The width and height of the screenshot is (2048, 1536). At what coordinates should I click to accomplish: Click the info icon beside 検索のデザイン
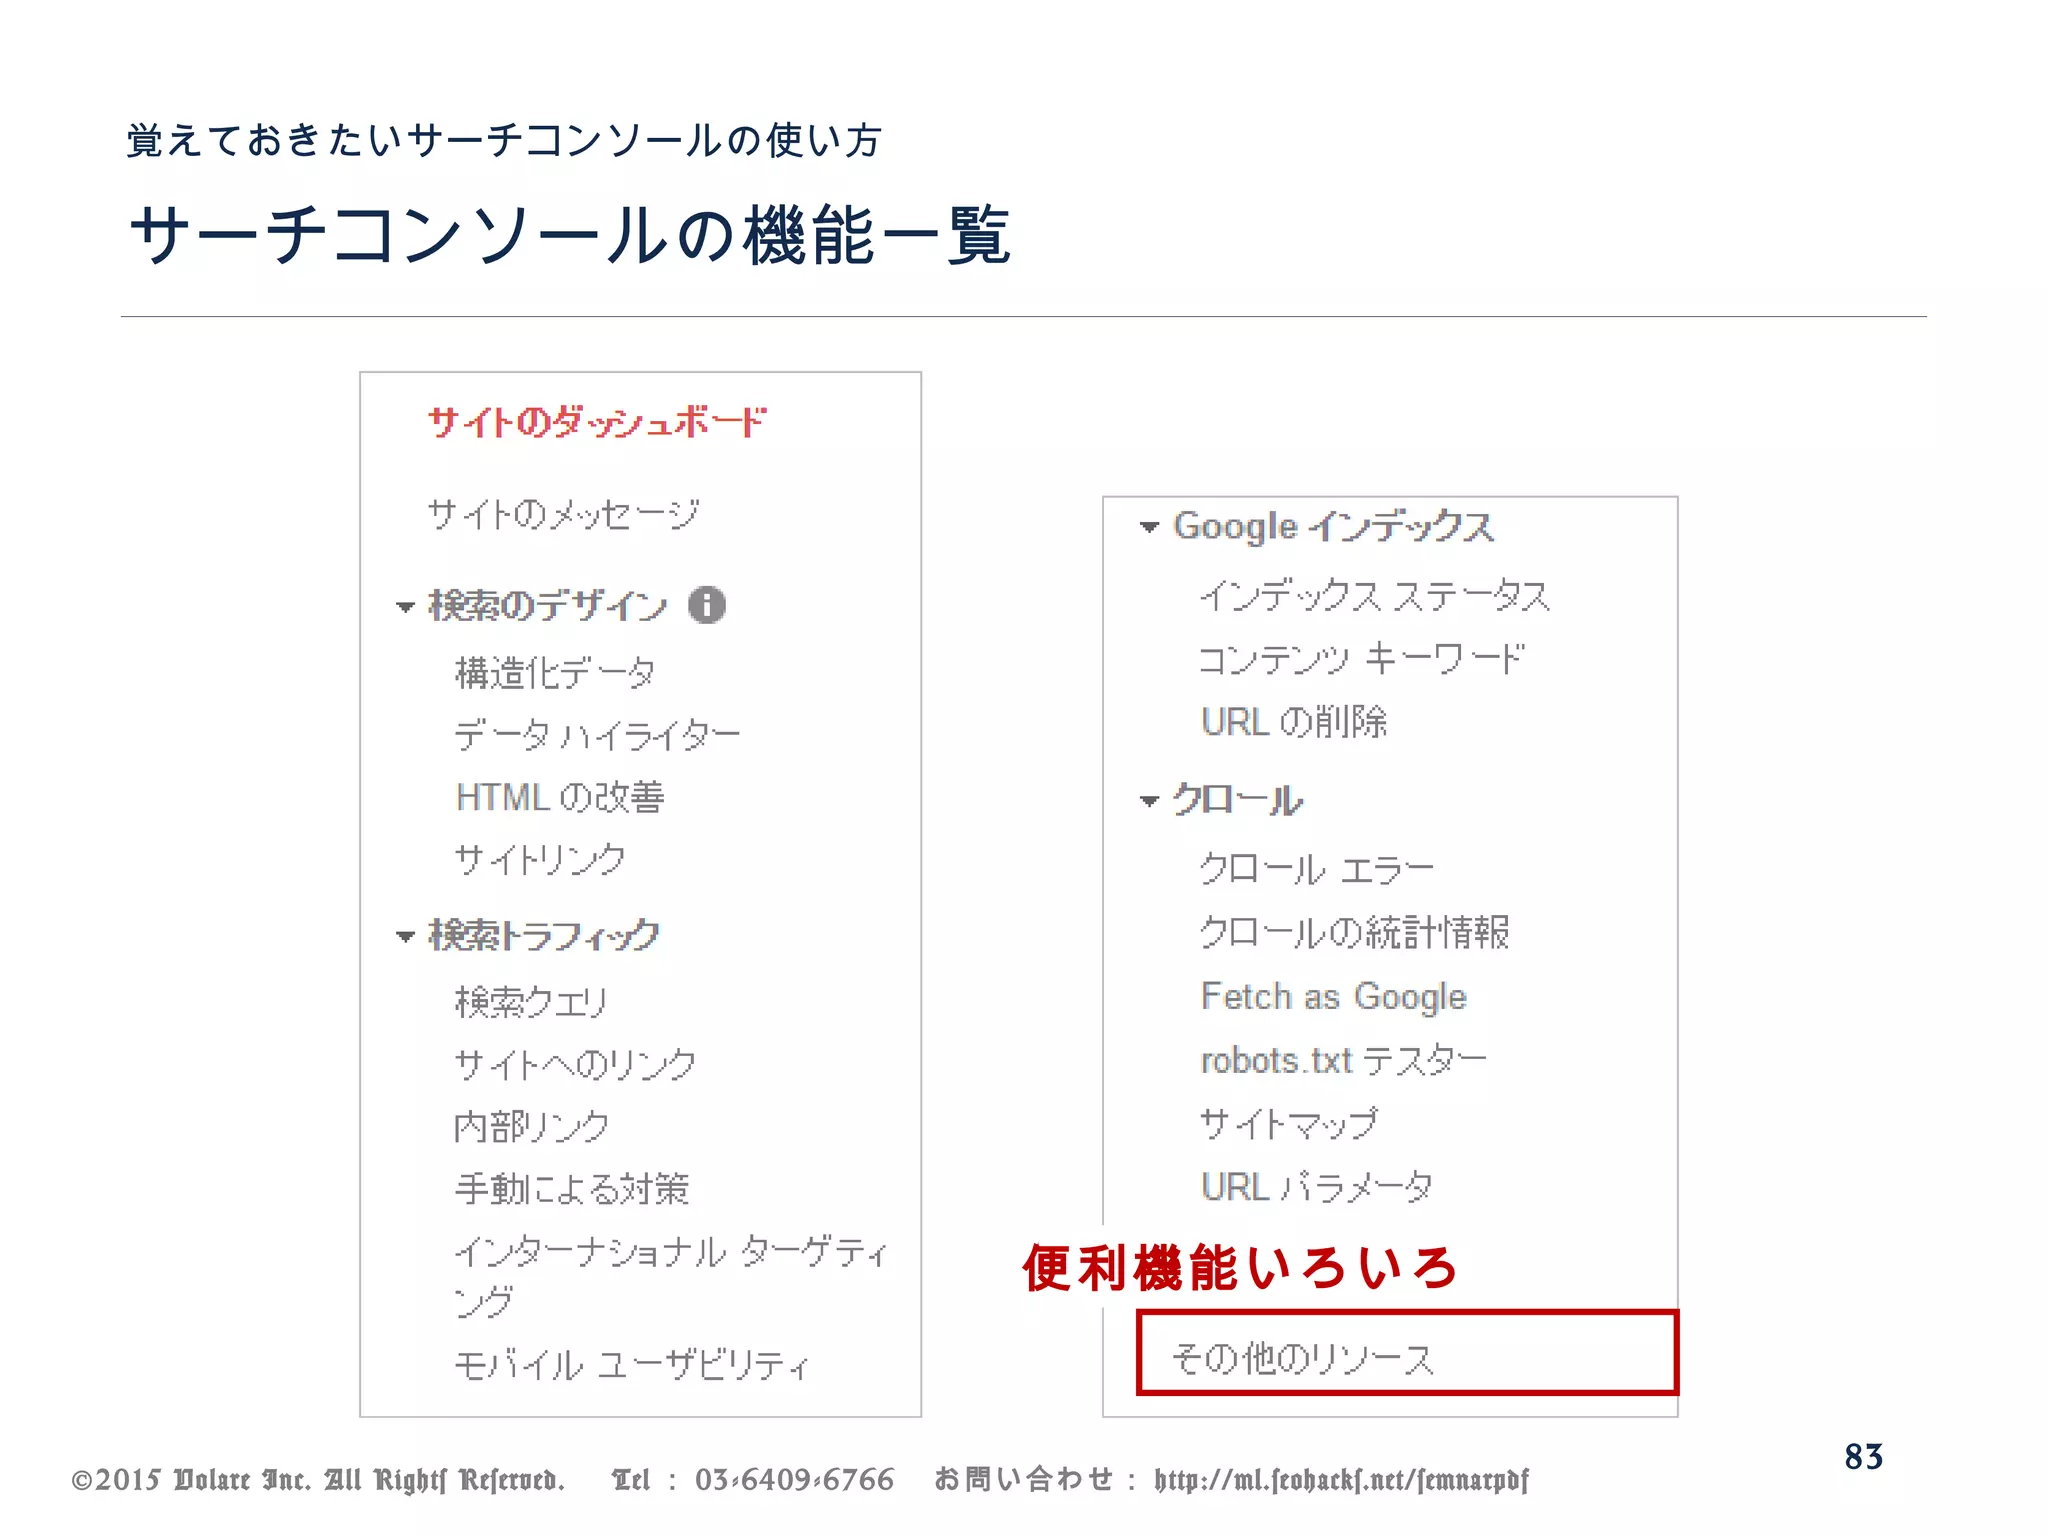[707, 605]
